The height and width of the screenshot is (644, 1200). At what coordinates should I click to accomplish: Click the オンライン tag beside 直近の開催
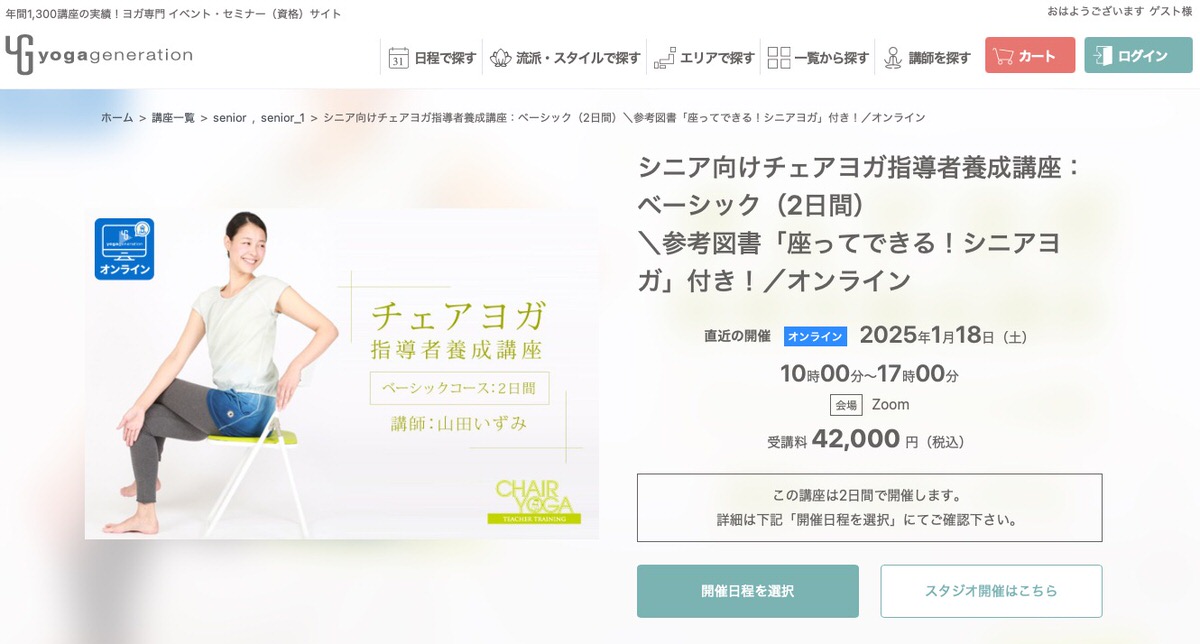pyautogui.click(x=815, y=337)
